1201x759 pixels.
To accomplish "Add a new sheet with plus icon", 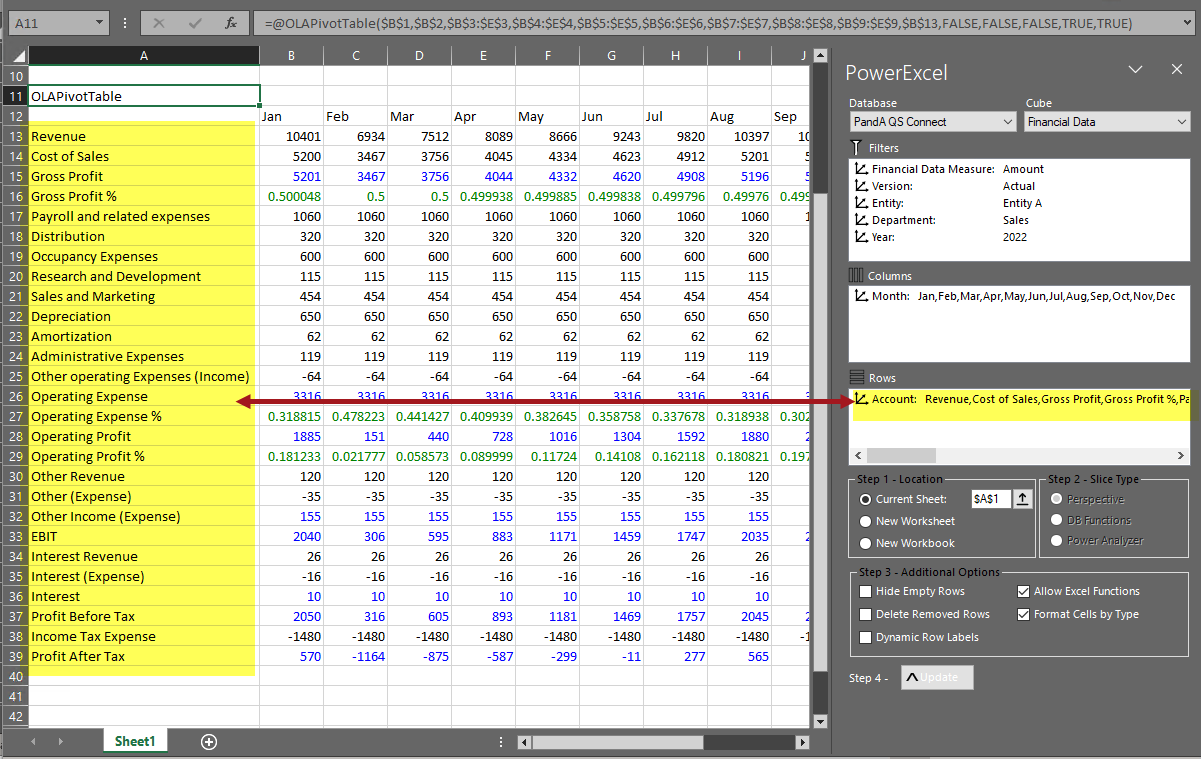I will 209,741.
